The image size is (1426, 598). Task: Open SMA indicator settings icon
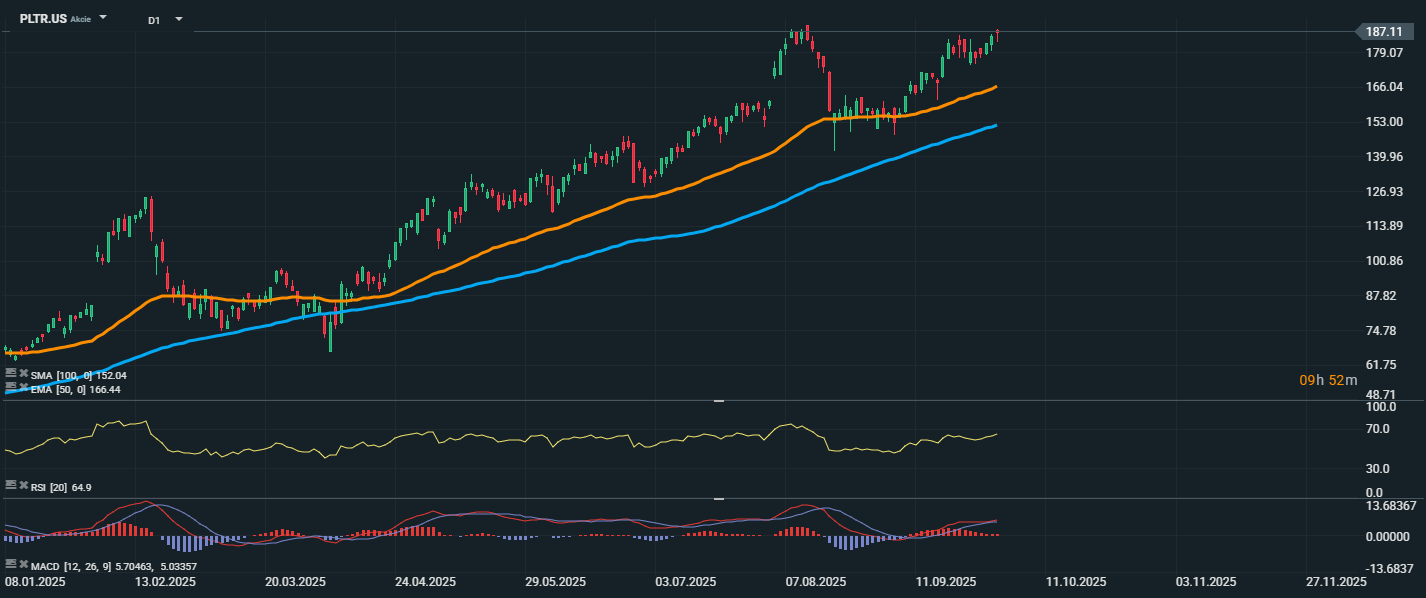[11, 374]
